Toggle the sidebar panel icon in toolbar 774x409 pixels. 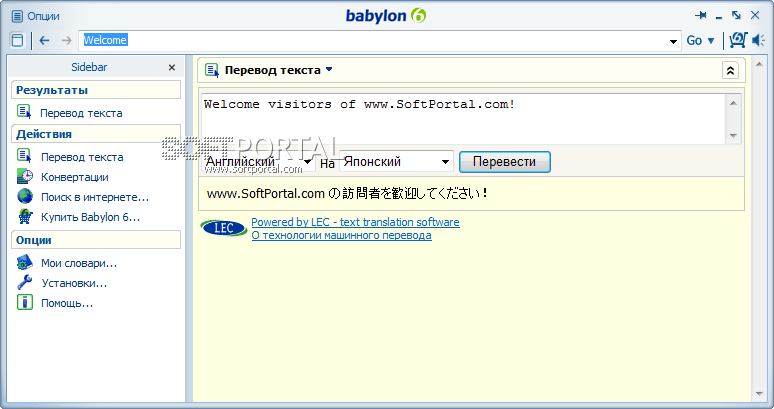click(17, 40)
